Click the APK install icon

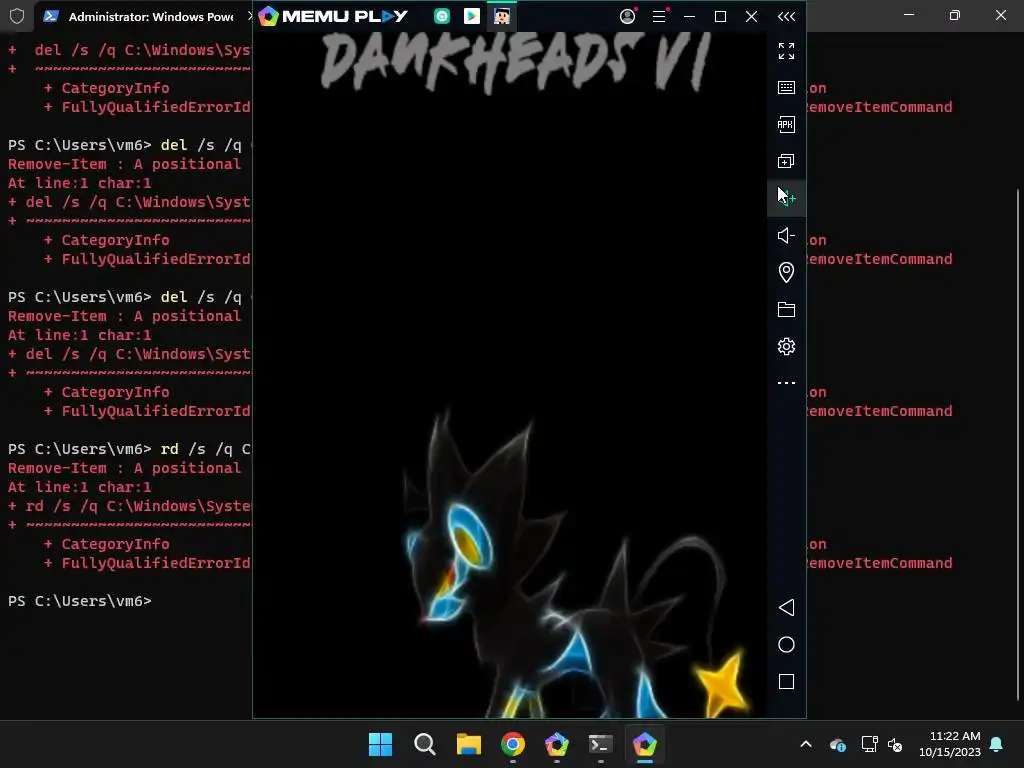pyautogui.click(x=786, y=125)
